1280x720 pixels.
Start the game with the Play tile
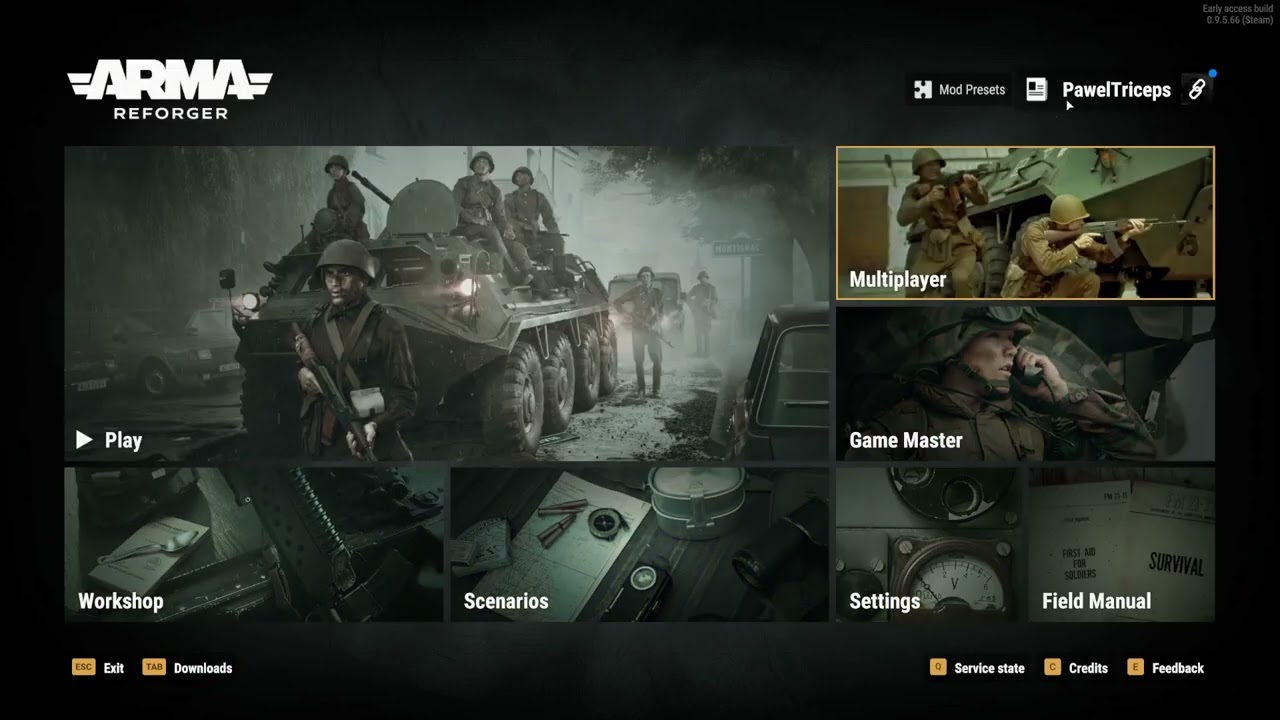pos(447,304)
